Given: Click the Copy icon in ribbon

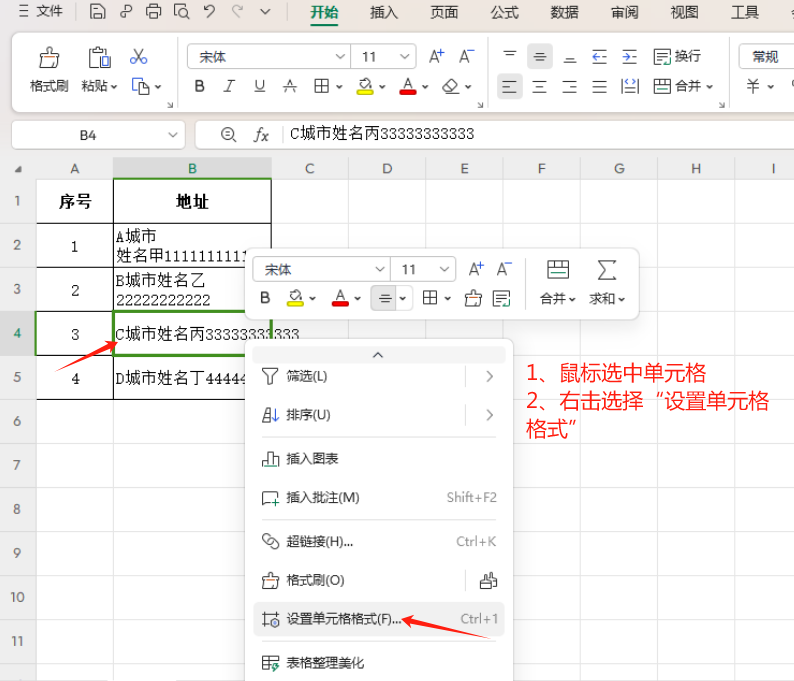Looking at the screenshot, I should click(x=140, y=86).
